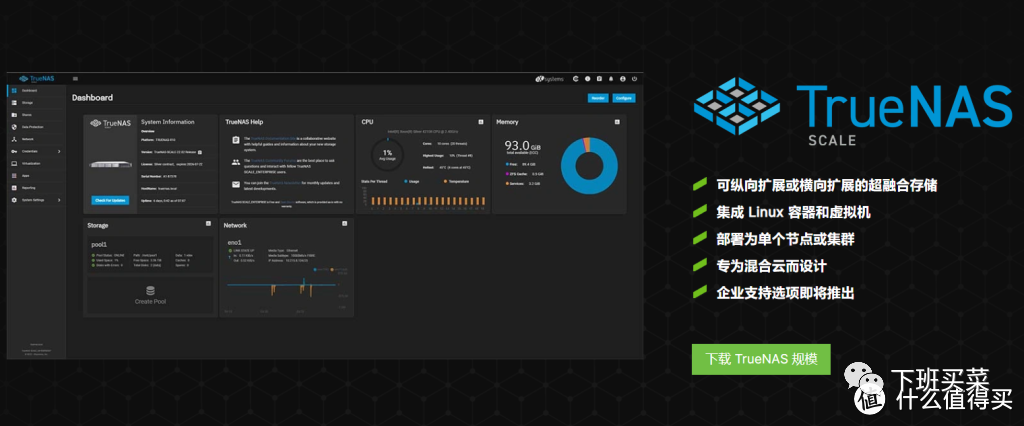The width and height of the screenshot is (1024, 426).
Task: Click the CPU 1% Avg Usage gauge
Action: (387, 154)
